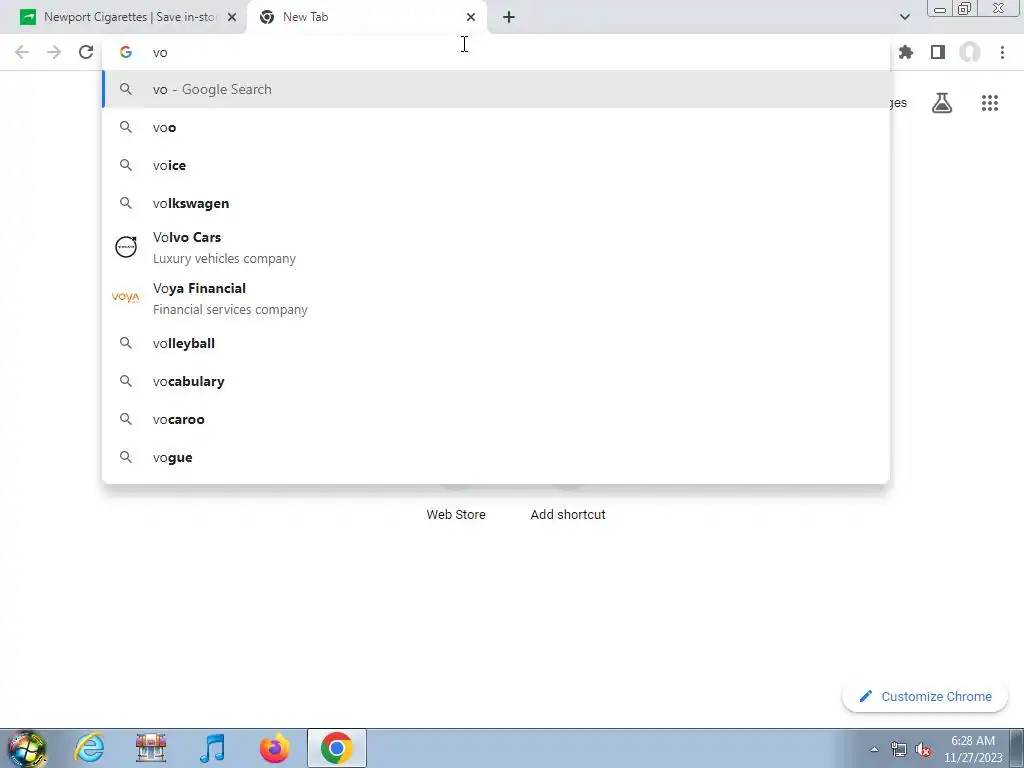This screenshot has width=1024, height=768.
Task: Click the browser forward arrow
Action: pos(54,52)
